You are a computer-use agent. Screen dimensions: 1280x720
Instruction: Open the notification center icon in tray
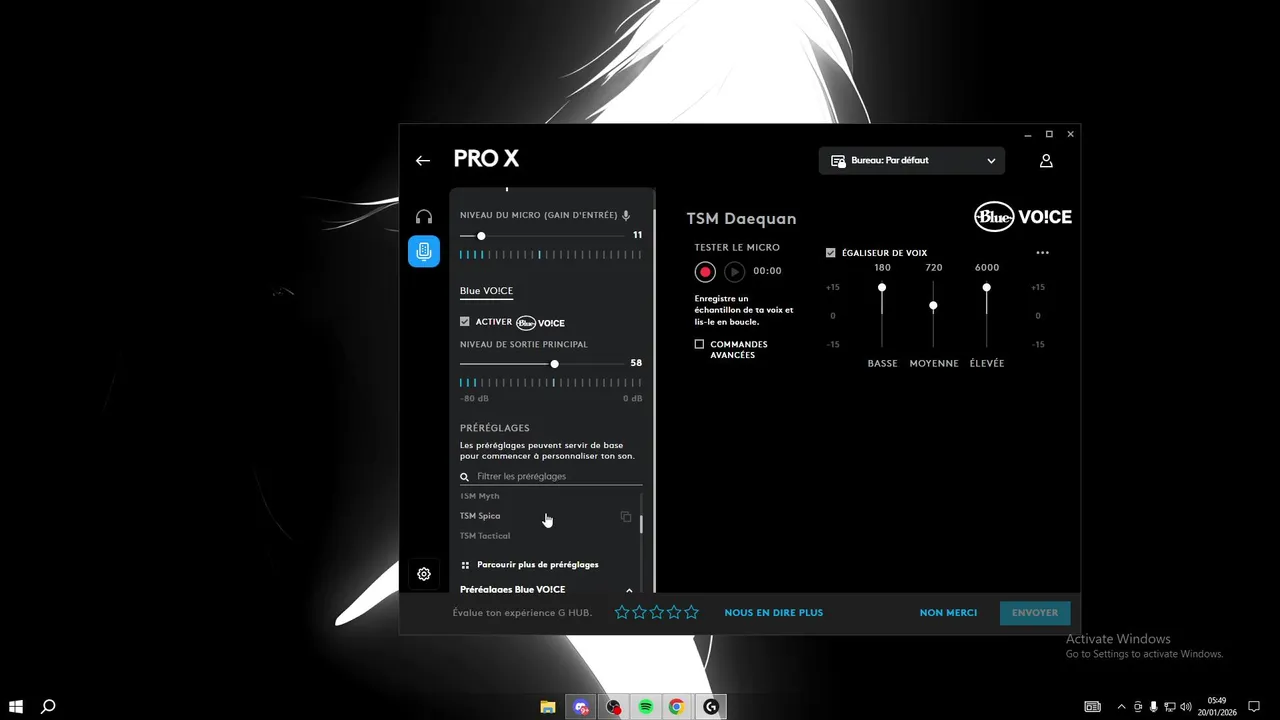point(1254,707)
